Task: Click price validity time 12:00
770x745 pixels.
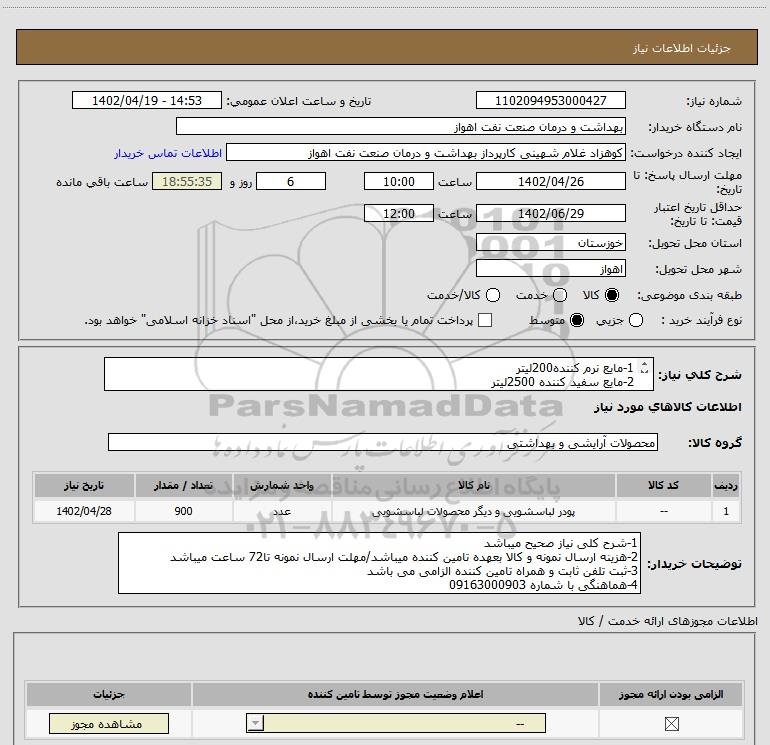Action: point(399,213)
